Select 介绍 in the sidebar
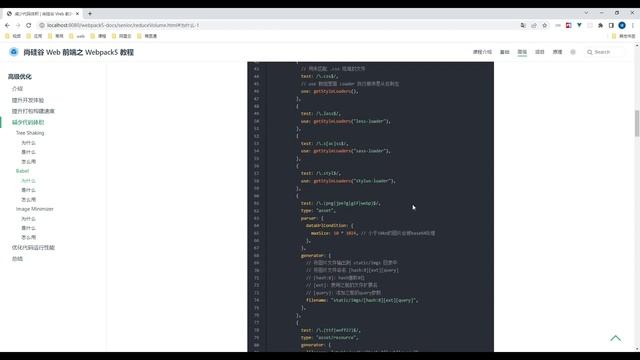The width and height of the screenshot is (640, 360). coord(17,89)
